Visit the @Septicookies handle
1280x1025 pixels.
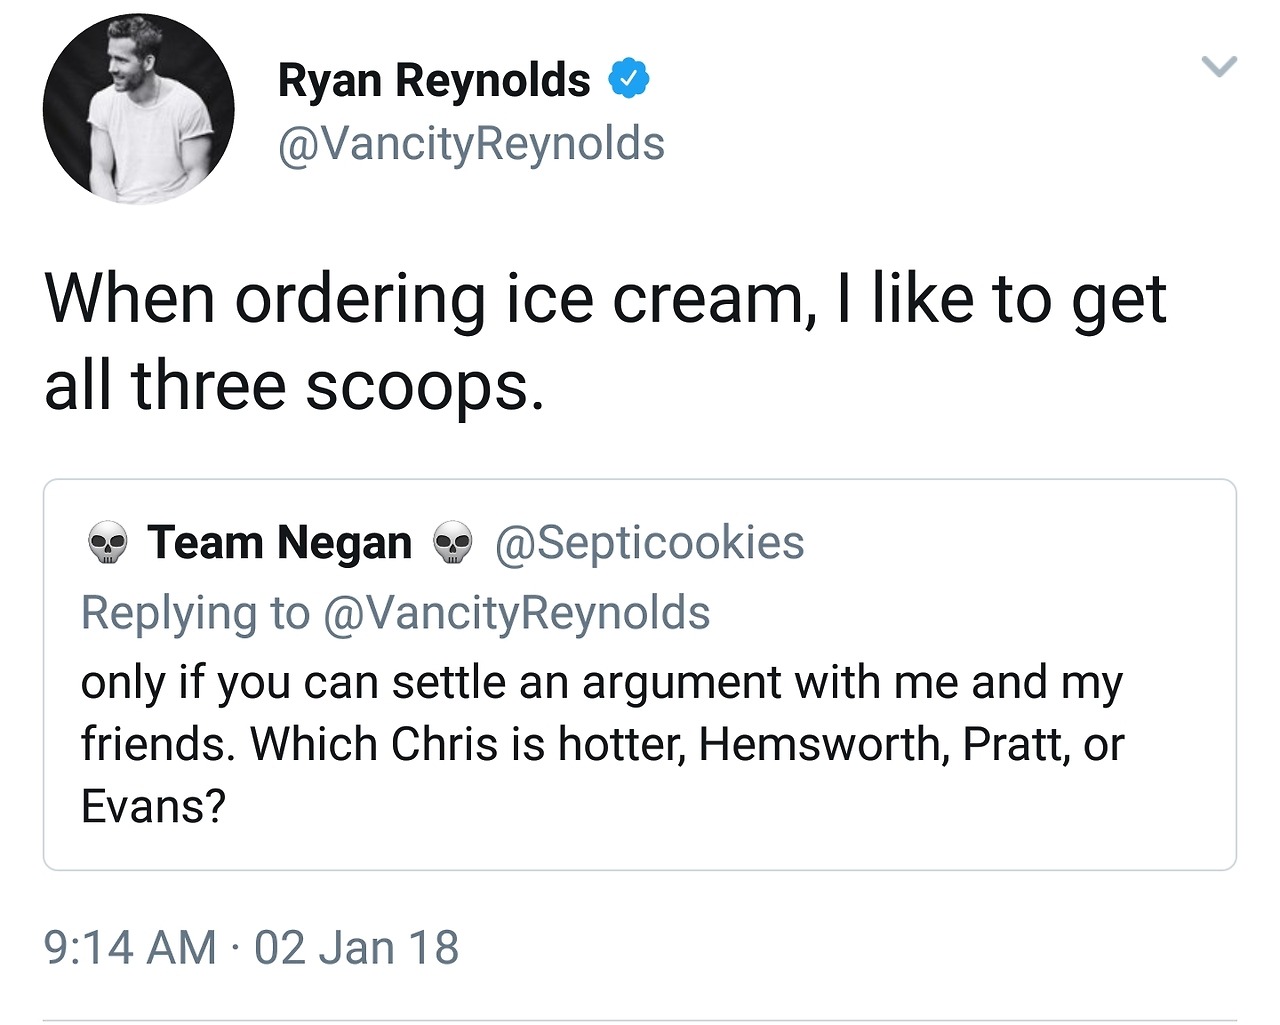point(649,543)
